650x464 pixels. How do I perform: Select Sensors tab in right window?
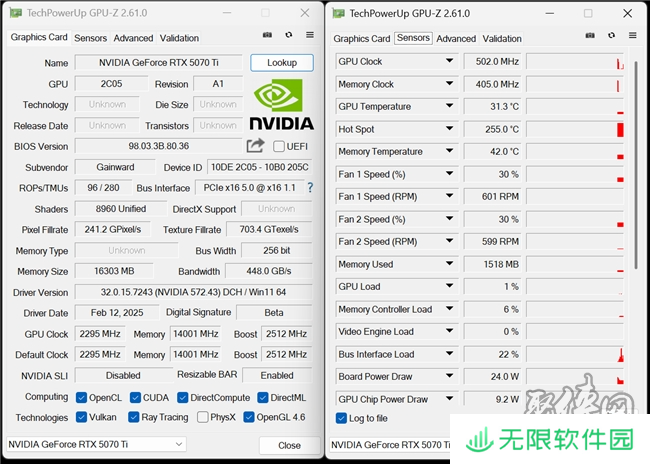pyautogui.click(x=413, y=38)
